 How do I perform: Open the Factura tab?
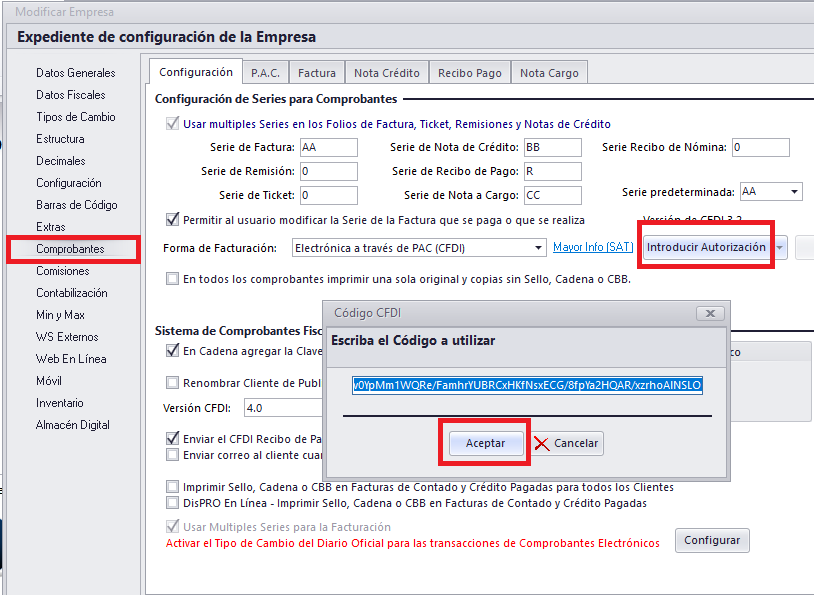click(x=317, y=72)
